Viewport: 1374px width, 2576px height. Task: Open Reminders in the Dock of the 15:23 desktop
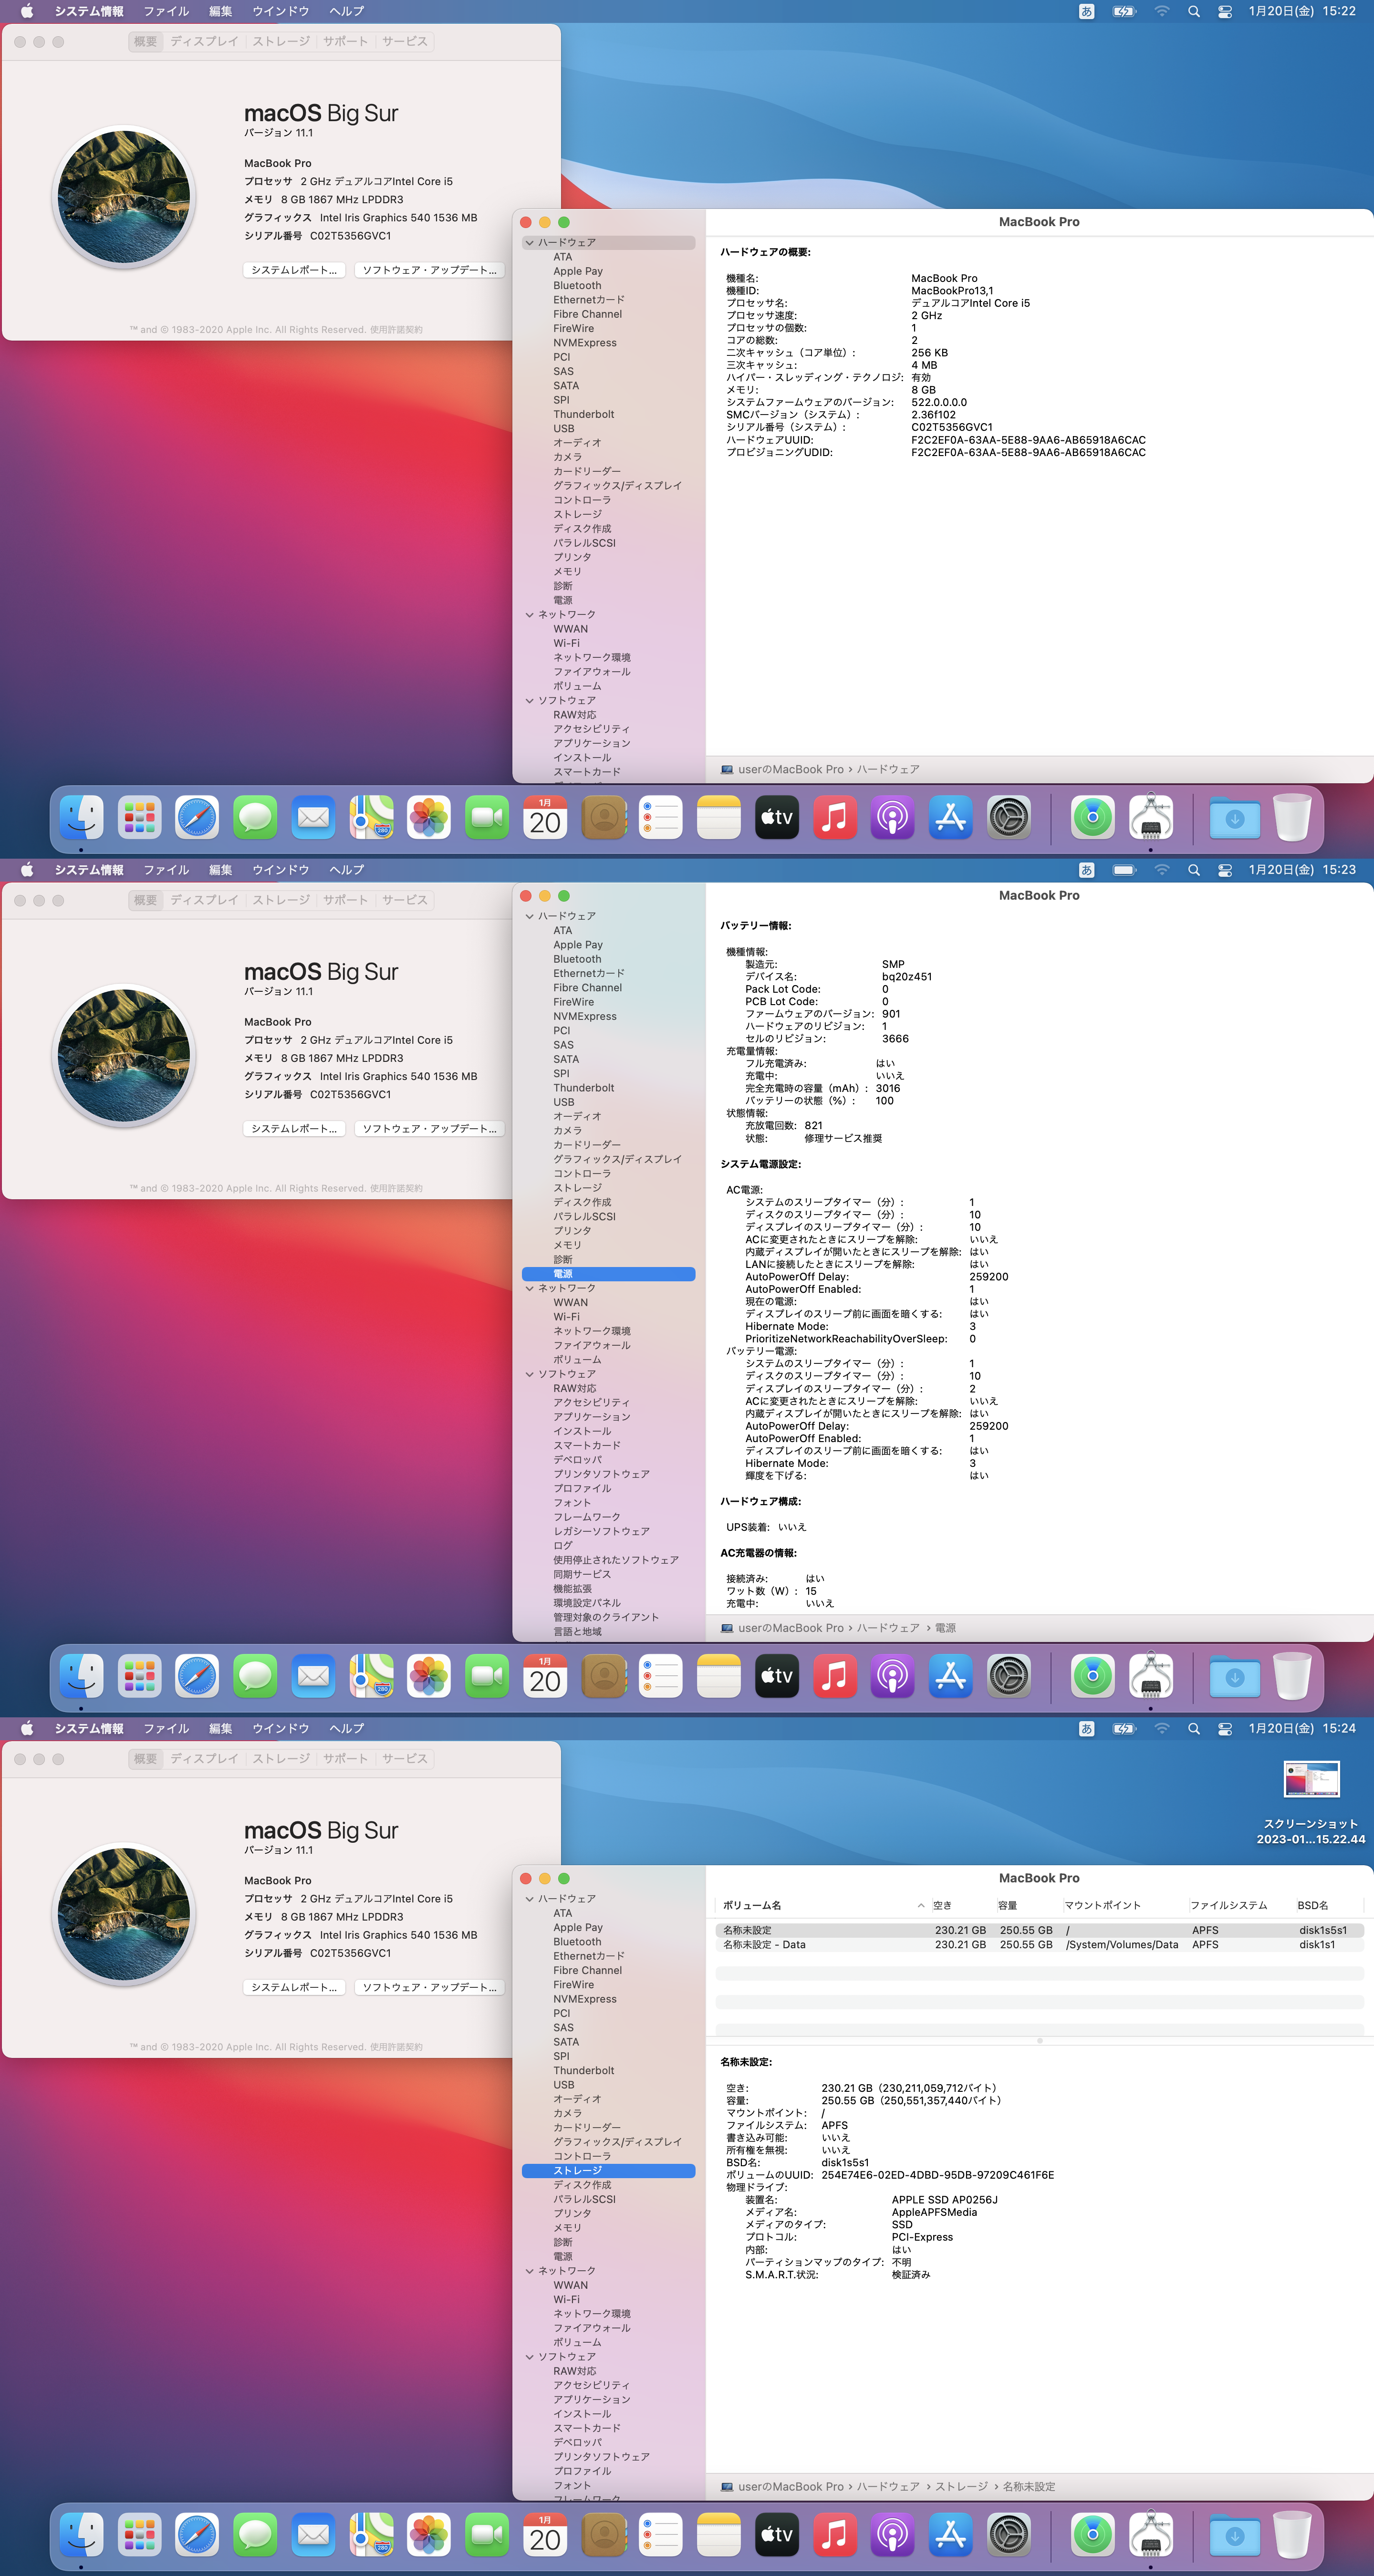(x=661, y=1677)
